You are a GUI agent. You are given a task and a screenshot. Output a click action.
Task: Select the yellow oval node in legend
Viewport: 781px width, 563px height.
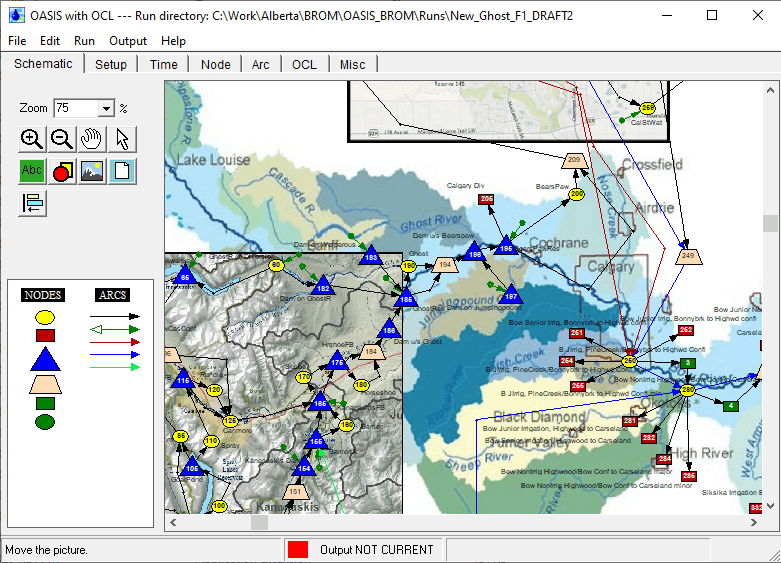[x=45, y=317]
